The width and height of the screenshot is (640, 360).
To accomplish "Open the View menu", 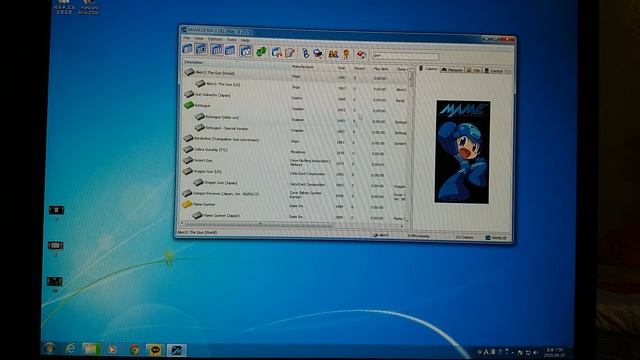I will [x=199, y=39].
